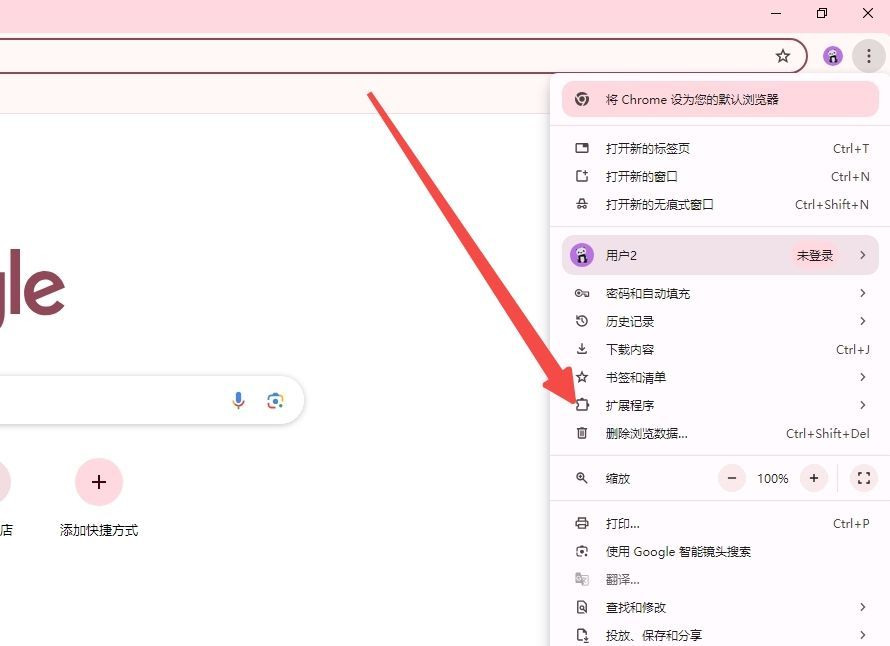890x646 pixels.
Task: Expand the 用户2 profile submenu arrow
Action: (863, 255)
